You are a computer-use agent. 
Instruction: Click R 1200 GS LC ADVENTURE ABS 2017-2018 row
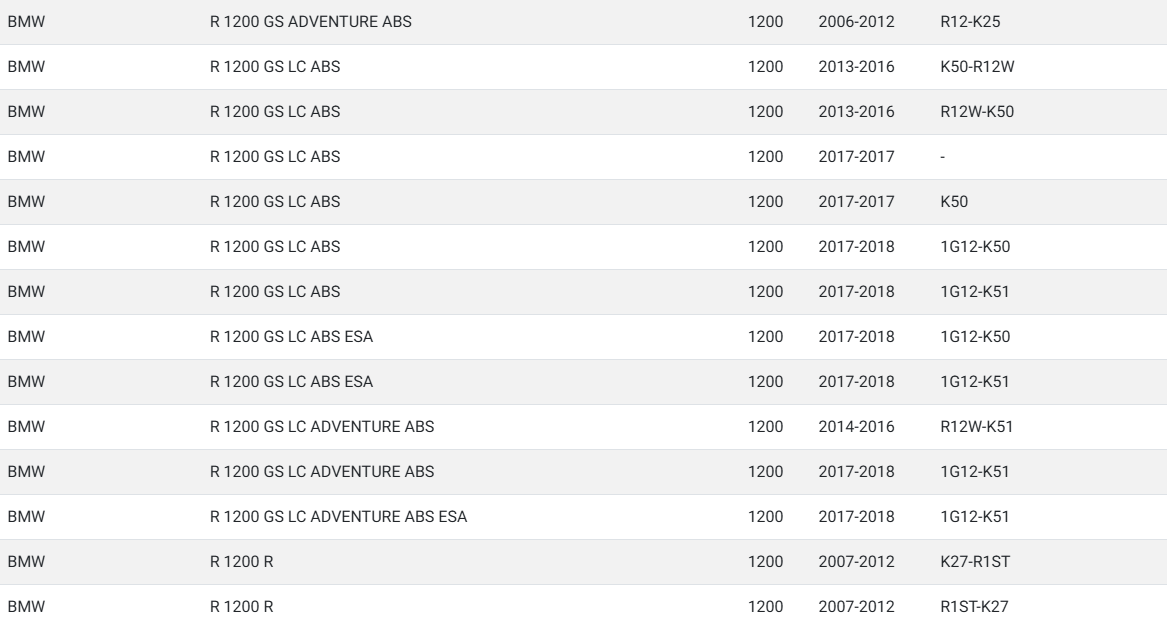pyautogui.click(x=584, y=472)
